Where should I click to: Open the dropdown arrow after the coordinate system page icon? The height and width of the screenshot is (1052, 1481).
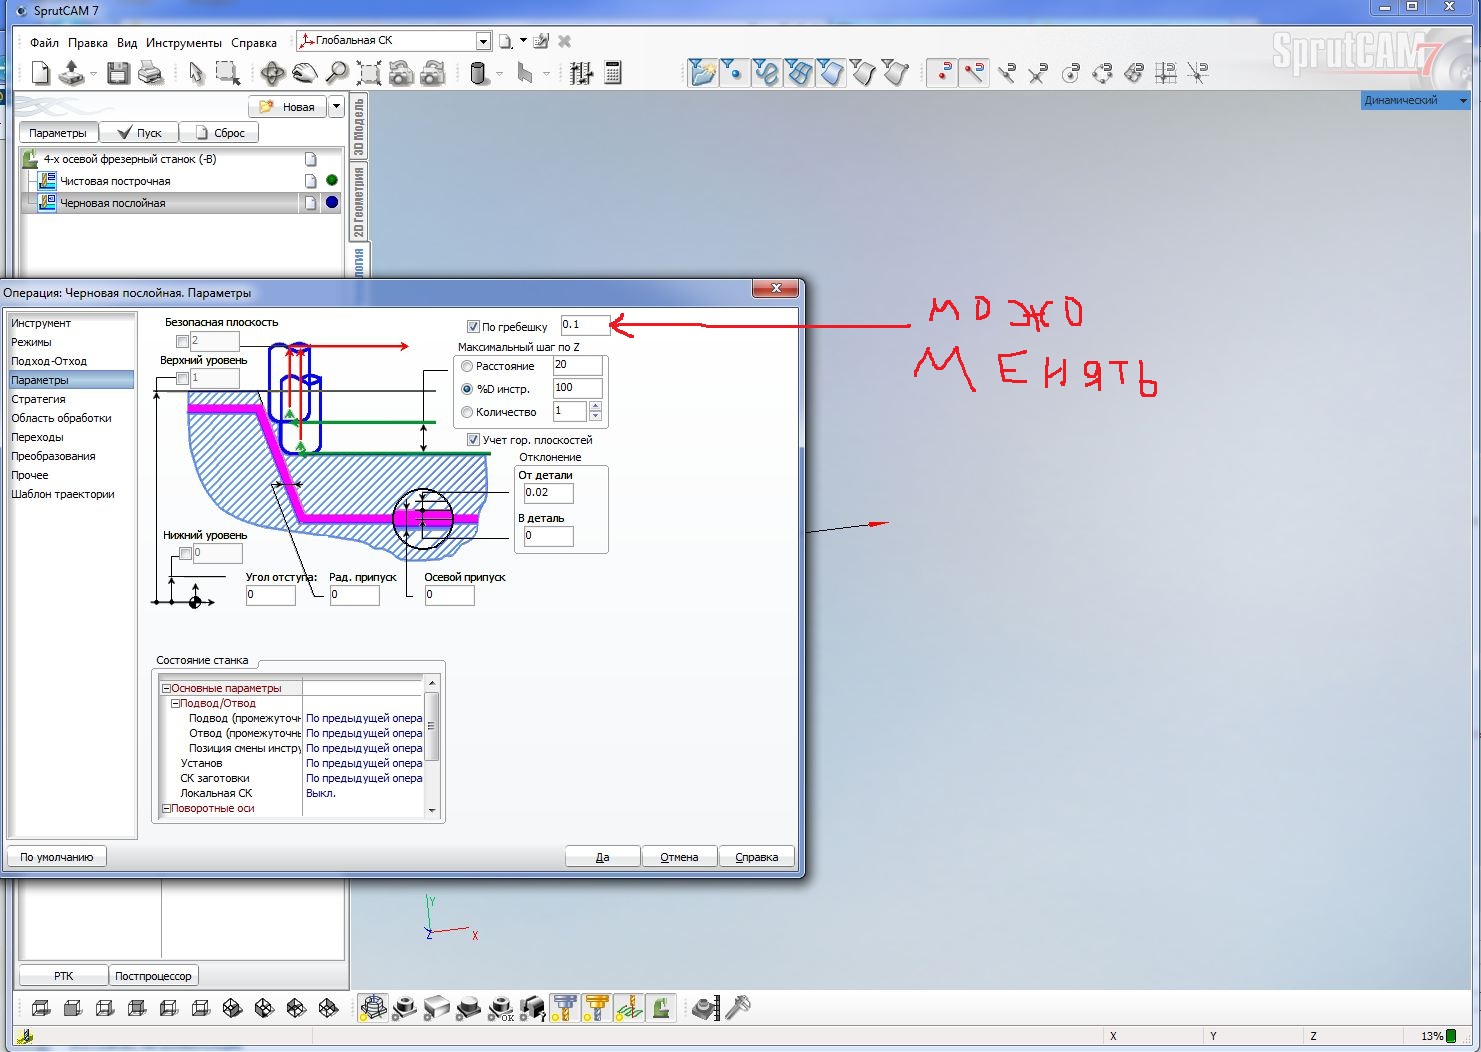(523, 41)
